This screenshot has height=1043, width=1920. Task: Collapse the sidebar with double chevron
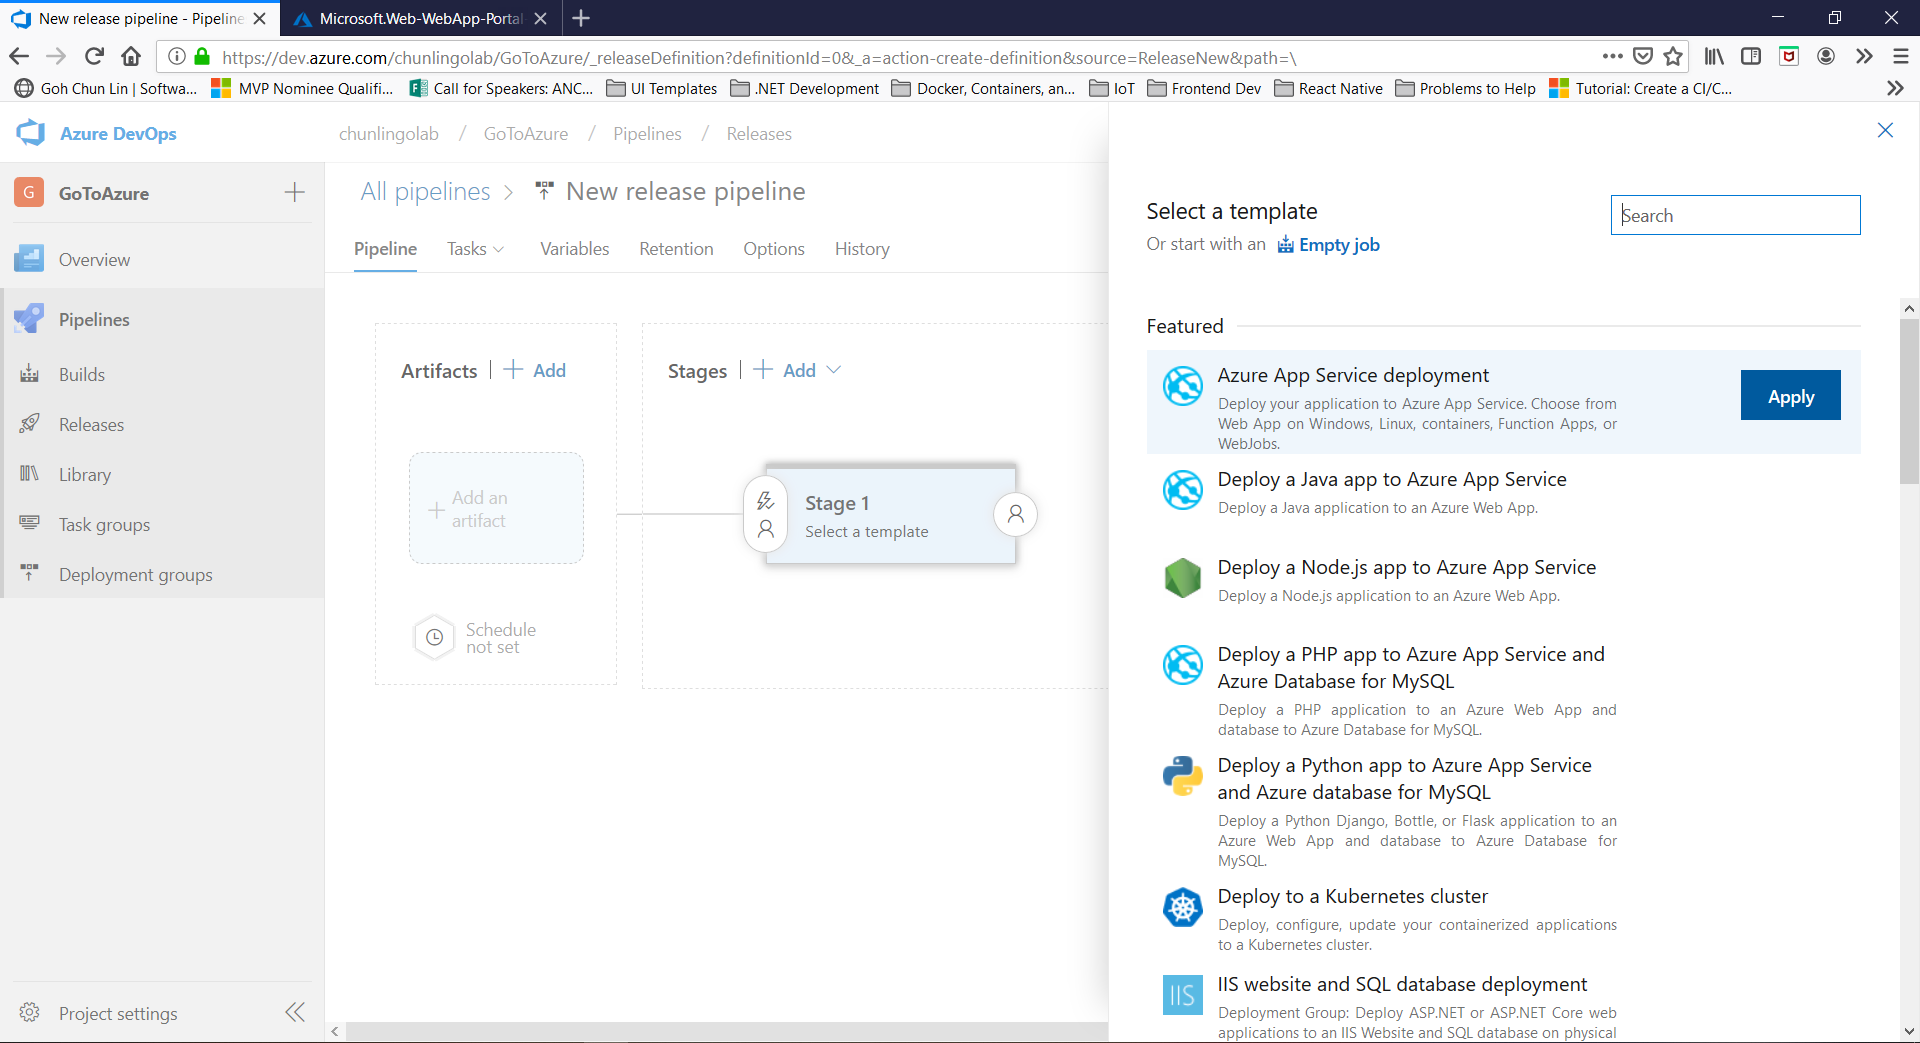click(x=295, y=1012)
